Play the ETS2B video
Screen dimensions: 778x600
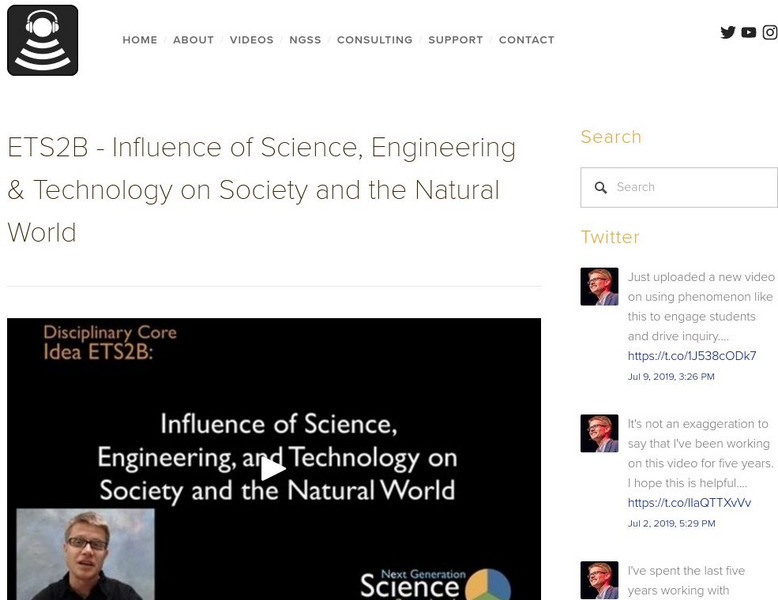(x=273, y=468)
